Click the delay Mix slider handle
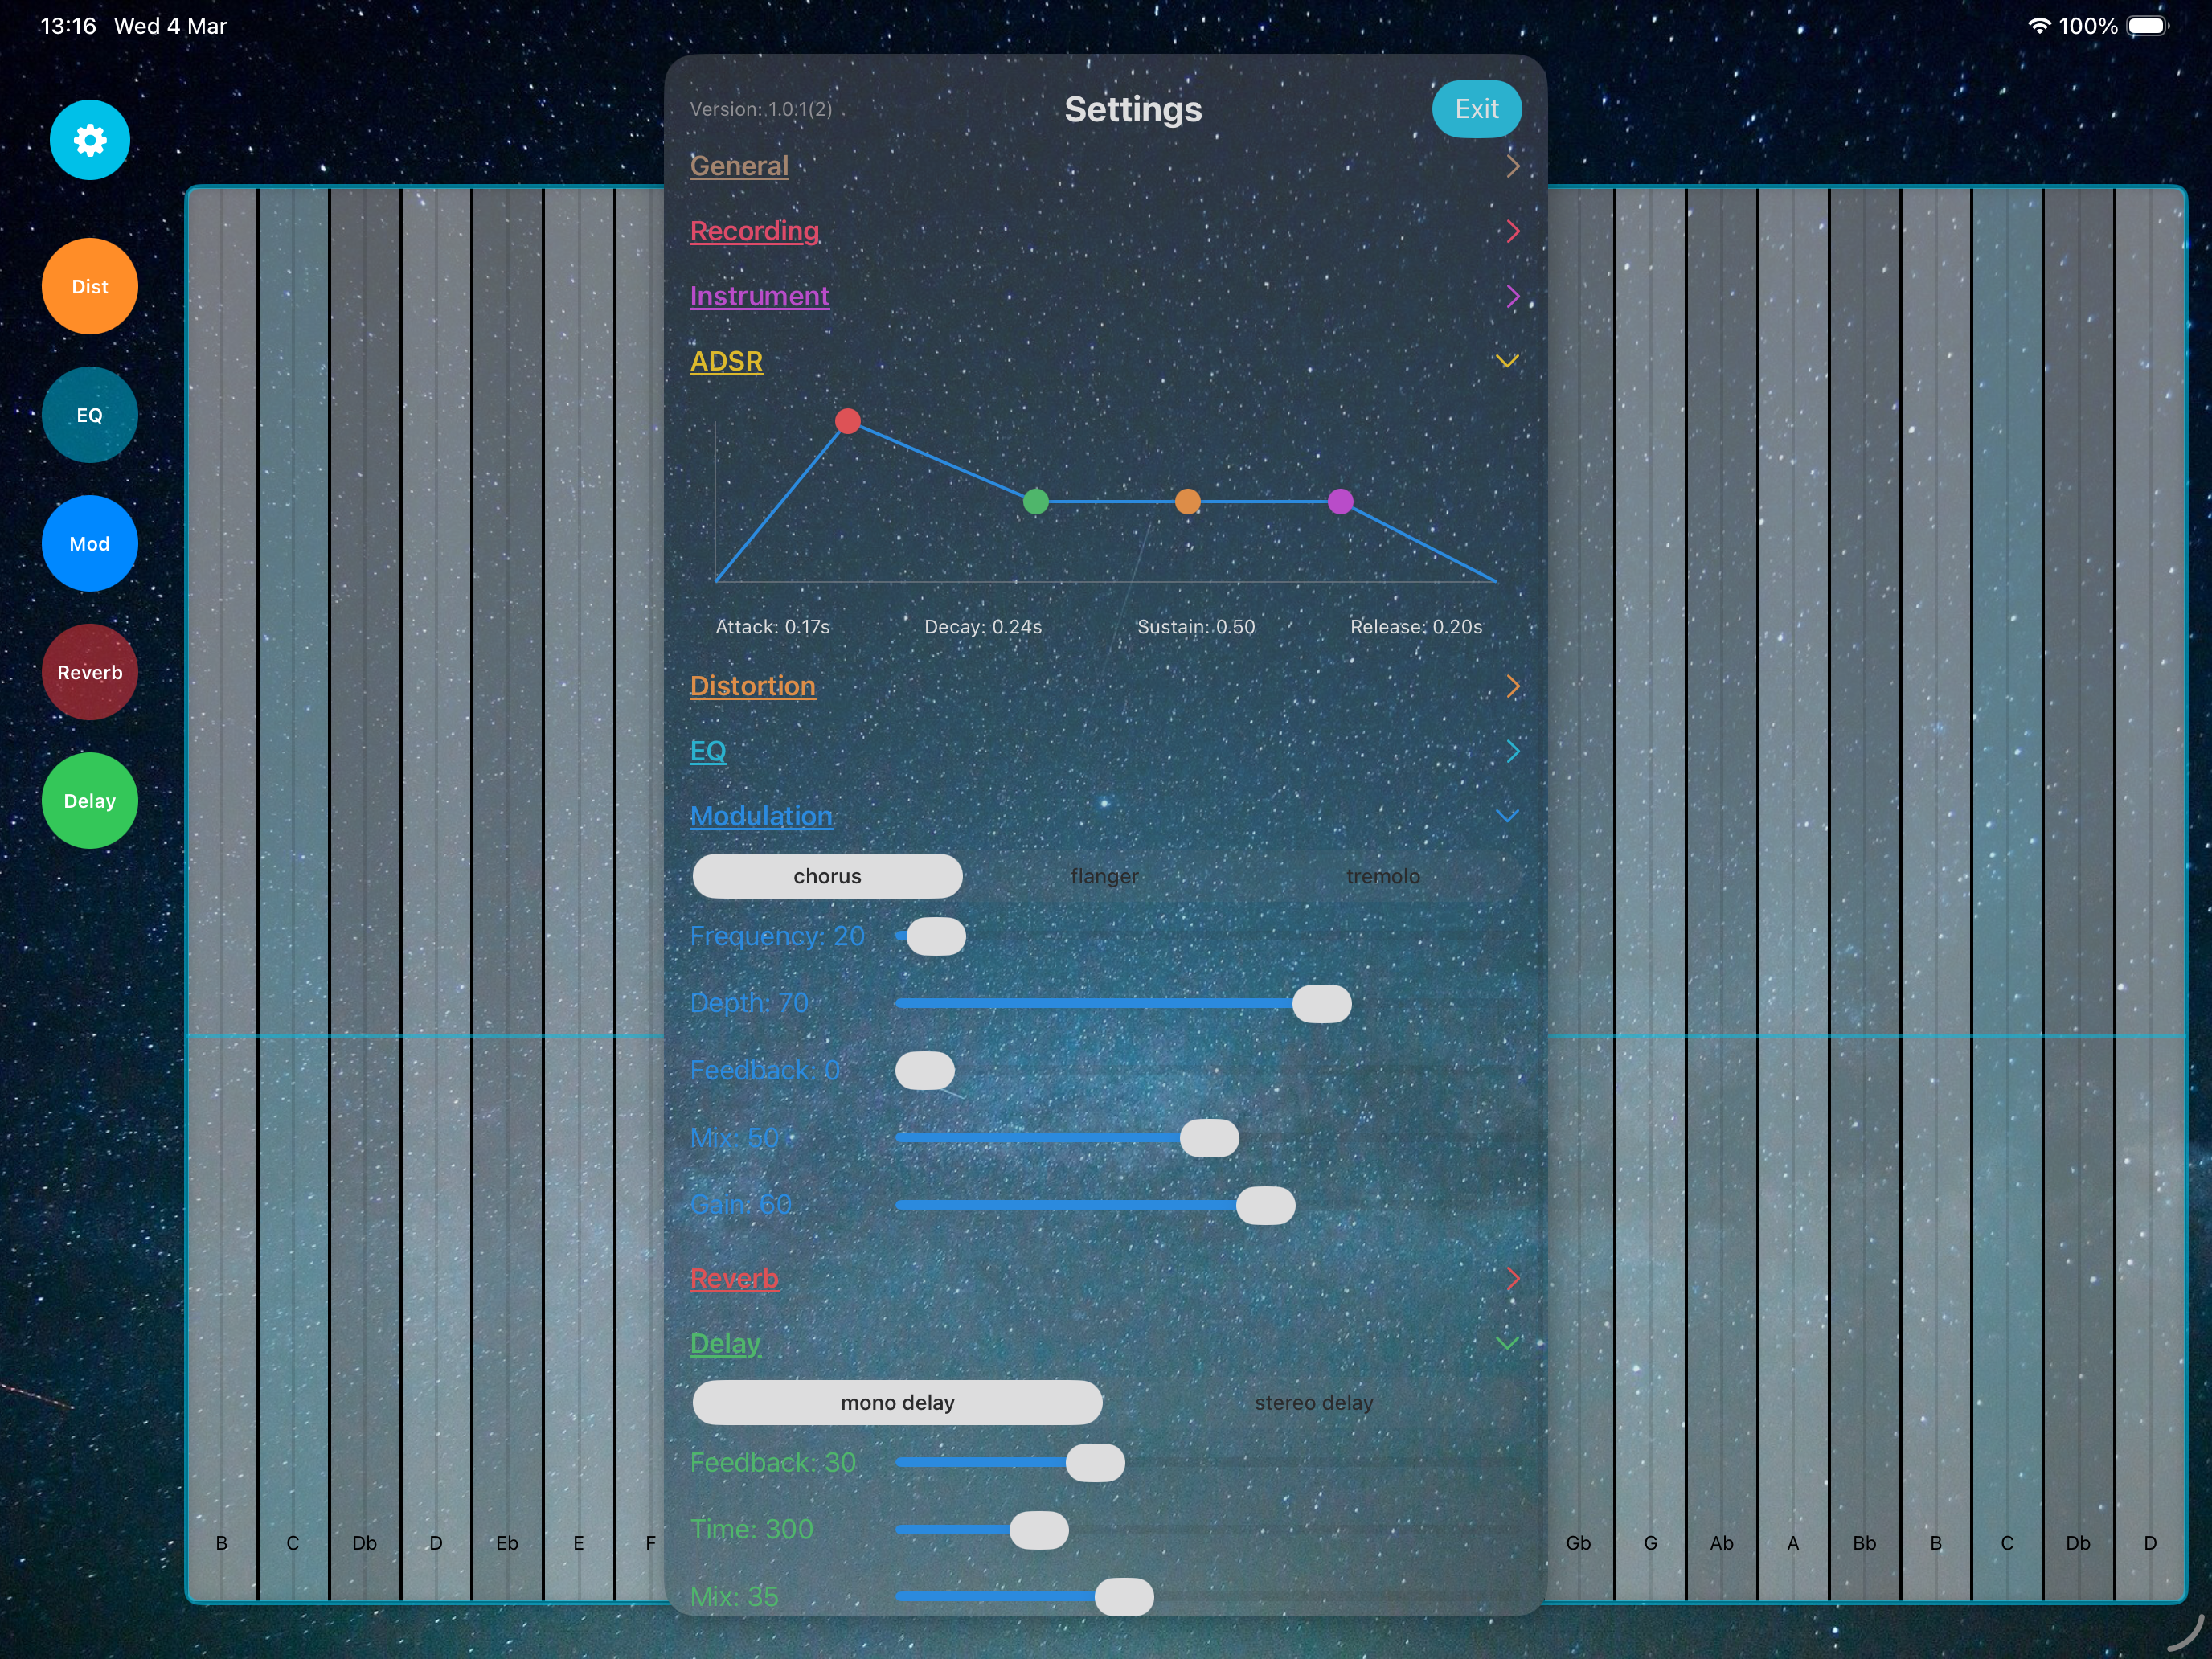The image size is (2212, 1659). (1124, 1597)
